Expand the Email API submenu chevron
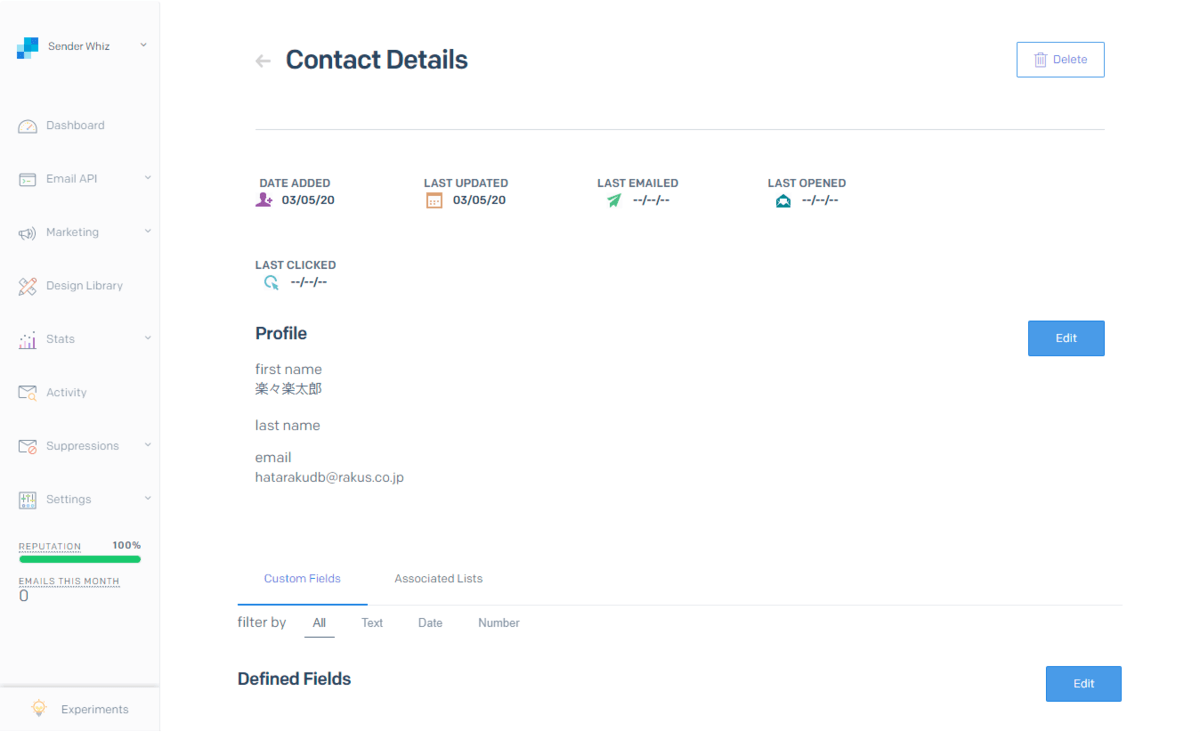Screen dimensions: 1200x732 pyautogui.click(x=148, y=178)
